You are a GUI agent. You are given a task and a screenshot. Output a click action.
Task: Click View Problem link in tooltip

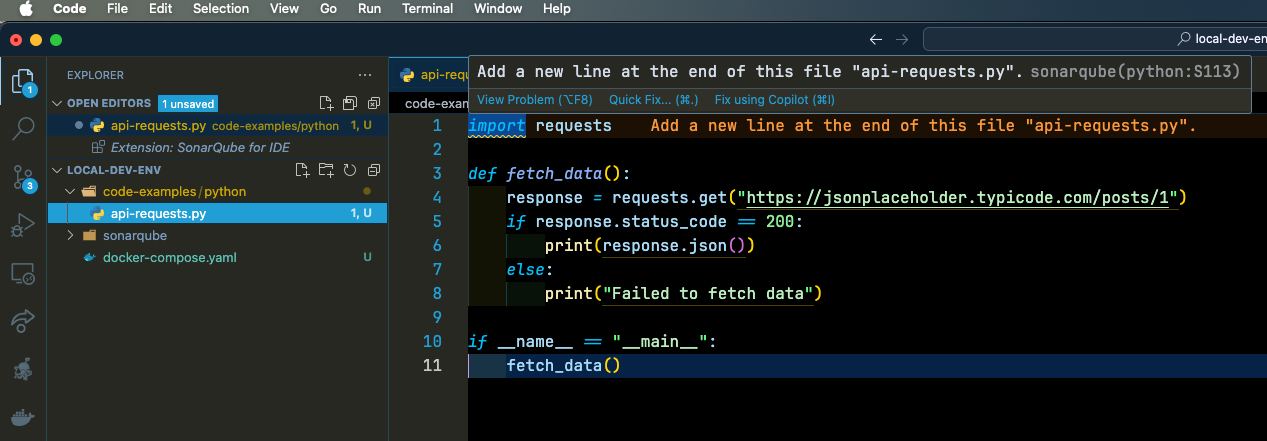[x=534, y=100]
